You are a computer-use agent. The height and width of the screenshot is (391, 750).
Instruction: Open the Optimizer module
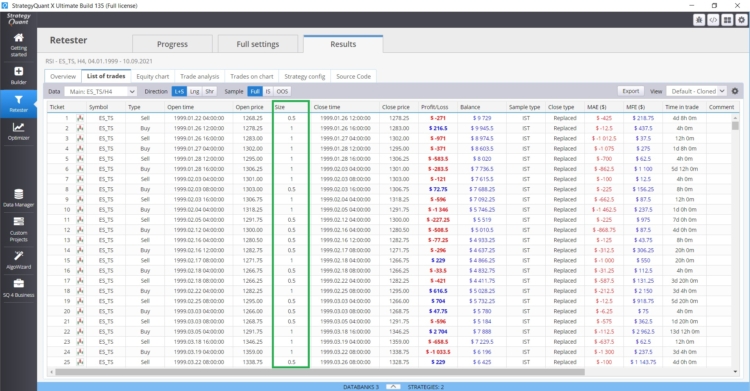pyautogui.click(x=18, y=131)
